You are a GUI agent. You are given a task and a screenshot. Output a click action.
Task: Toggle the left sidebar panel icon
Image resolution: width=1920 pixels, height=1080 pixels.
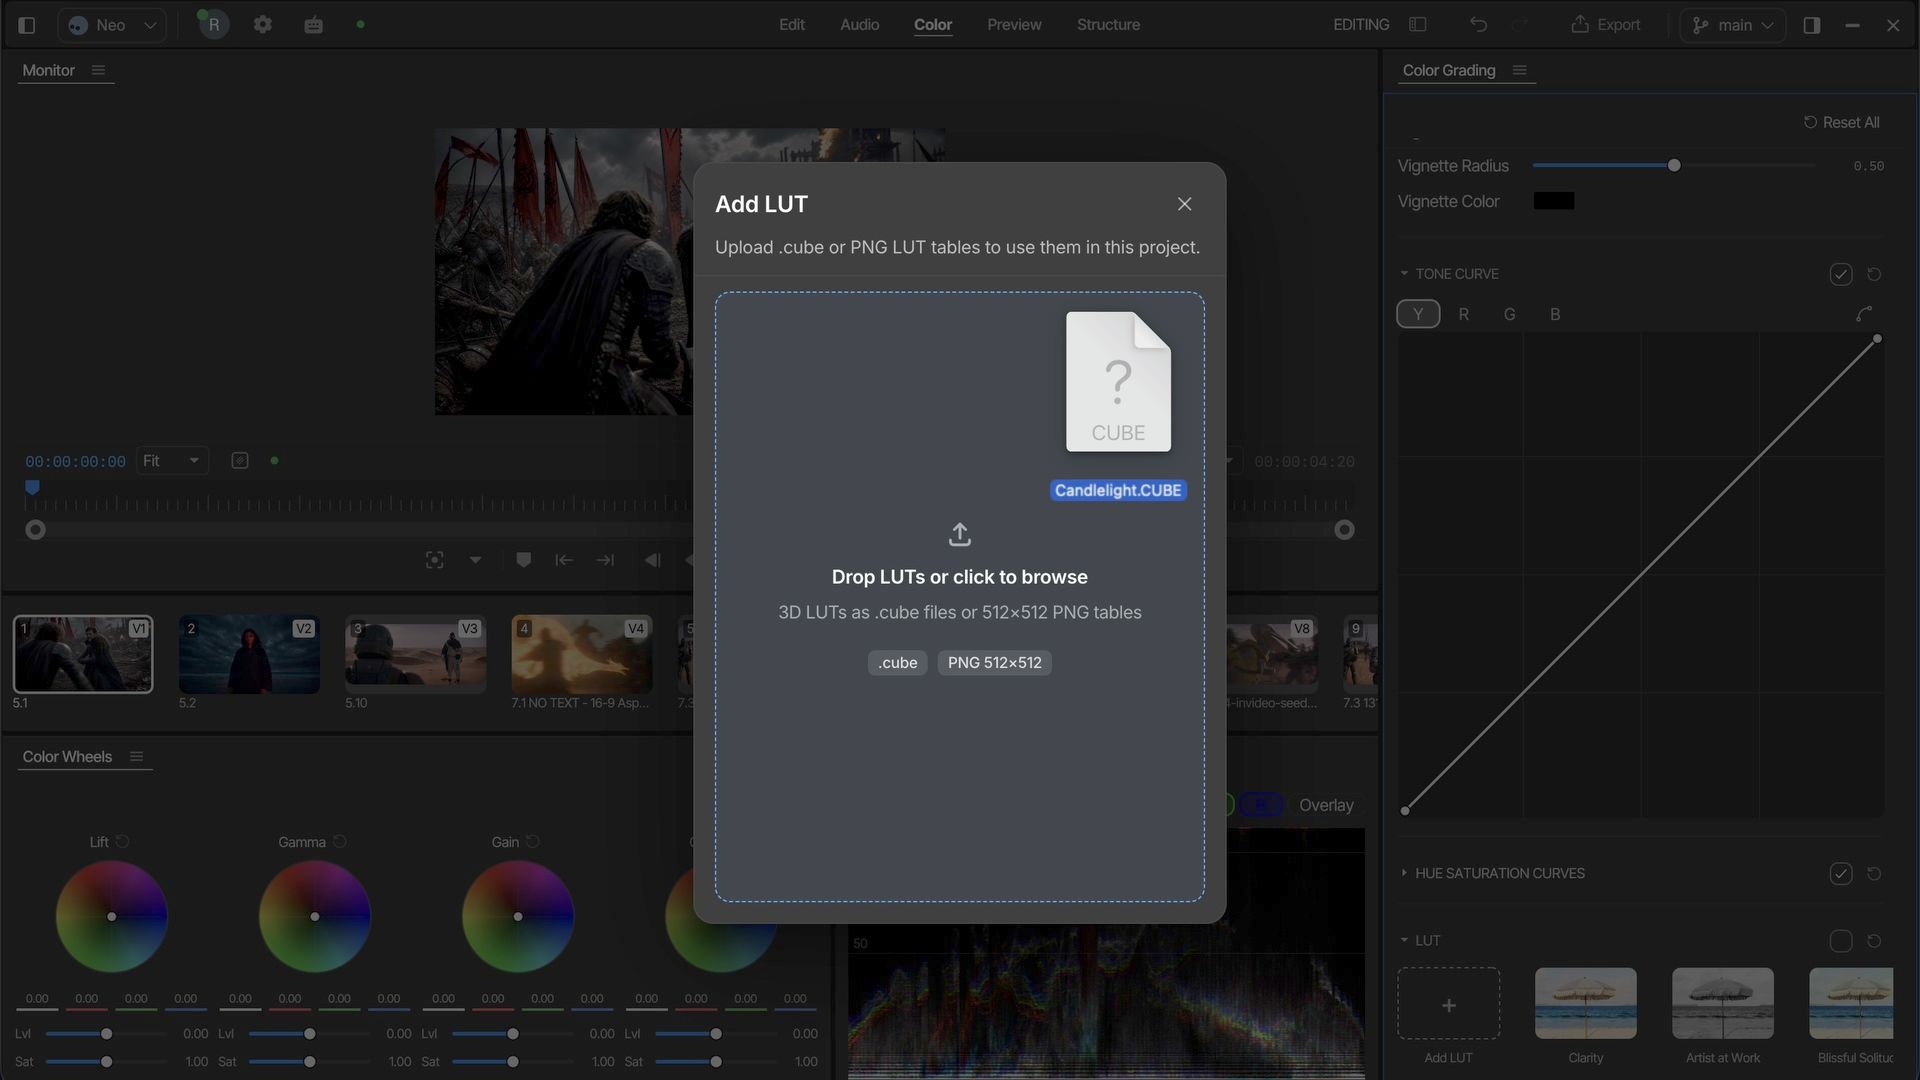coord(27,25)
